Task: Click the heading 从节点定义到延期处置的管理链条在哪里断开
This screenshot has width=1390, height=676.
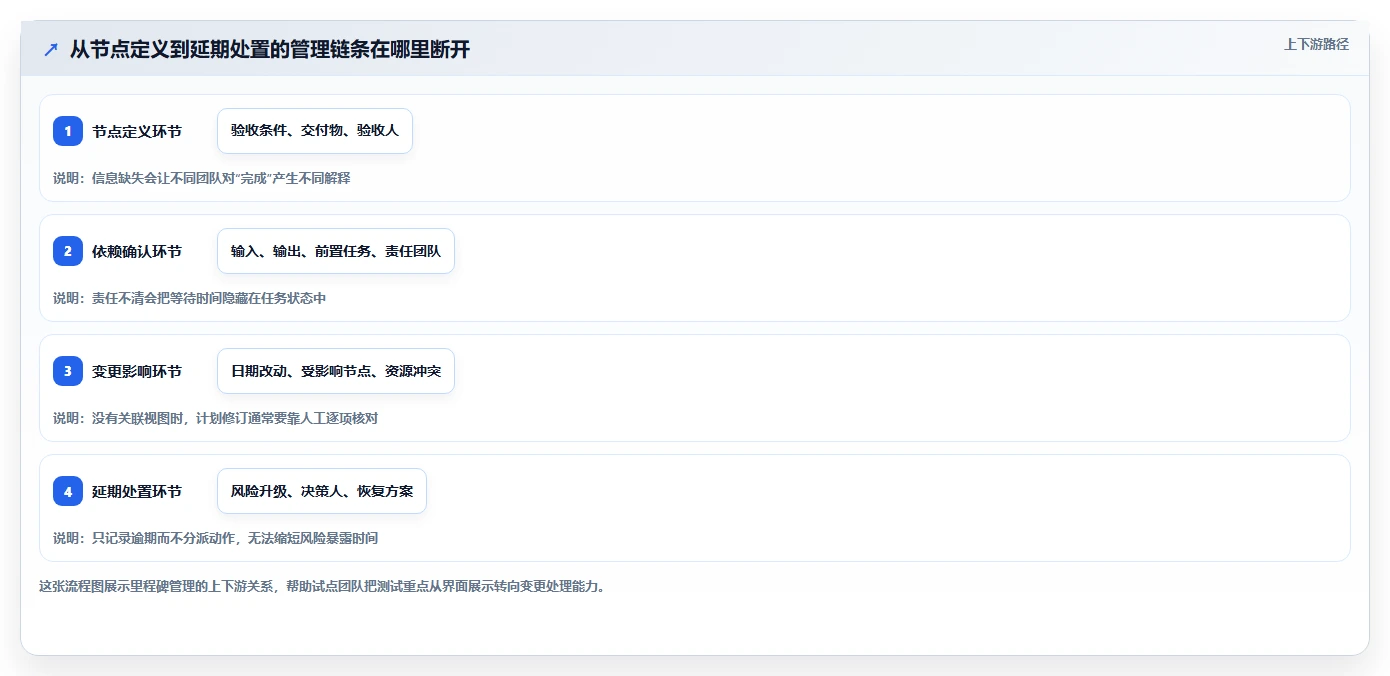Action: (270, 50)
